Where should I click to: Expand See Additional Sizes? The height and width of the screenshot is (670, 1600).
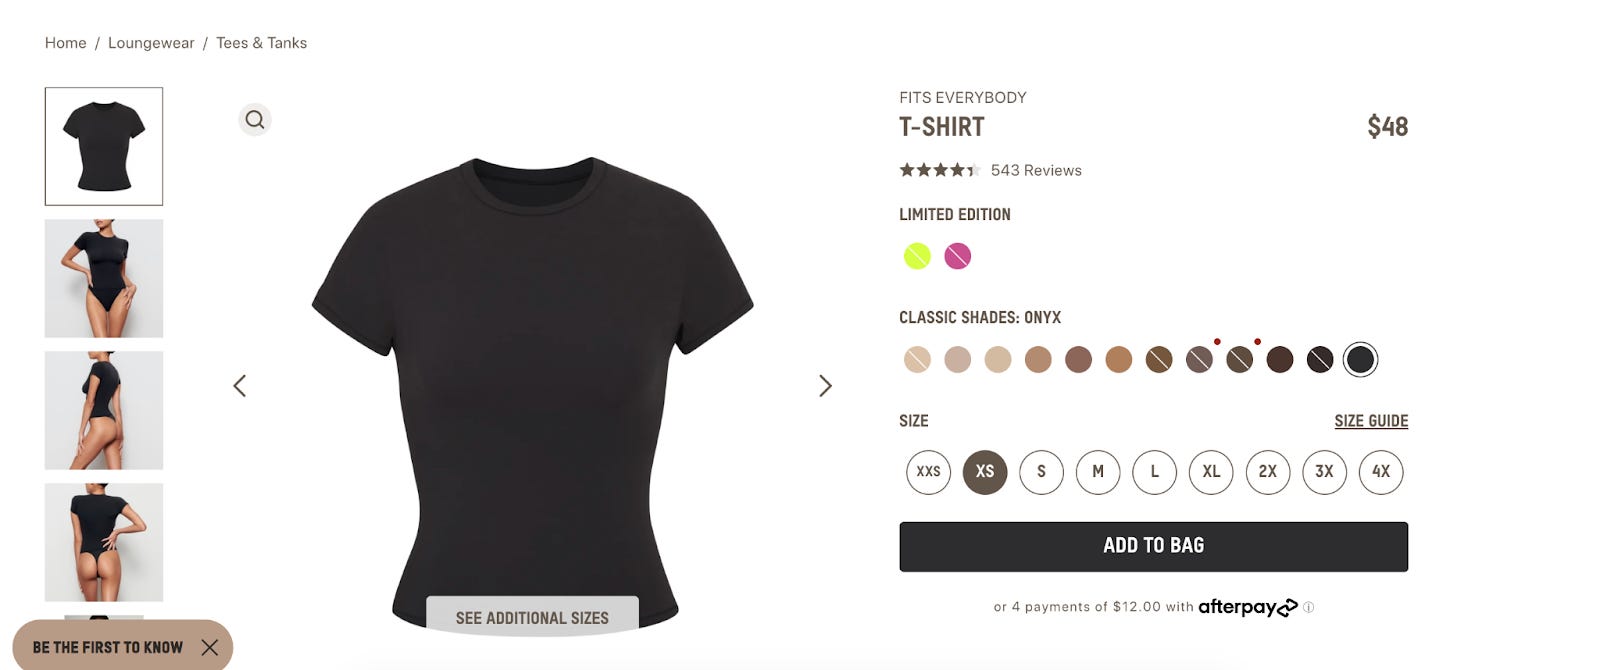[x=532, y=618]
